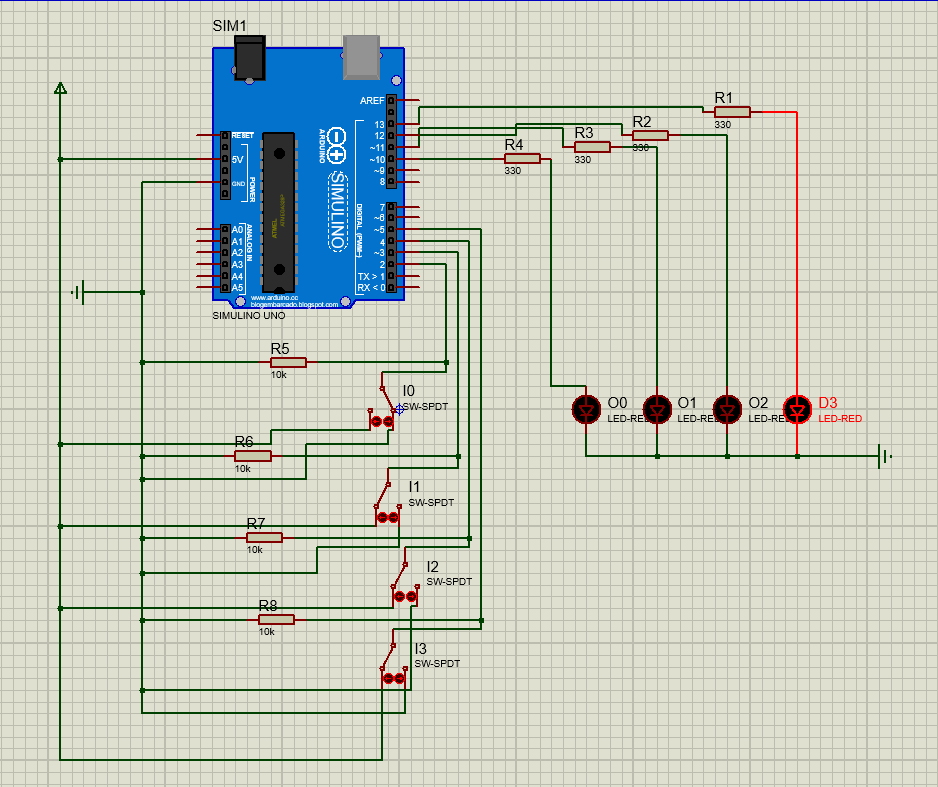
Task: Select the highlighted D3 LED symbol
Action: coord(797,410)
